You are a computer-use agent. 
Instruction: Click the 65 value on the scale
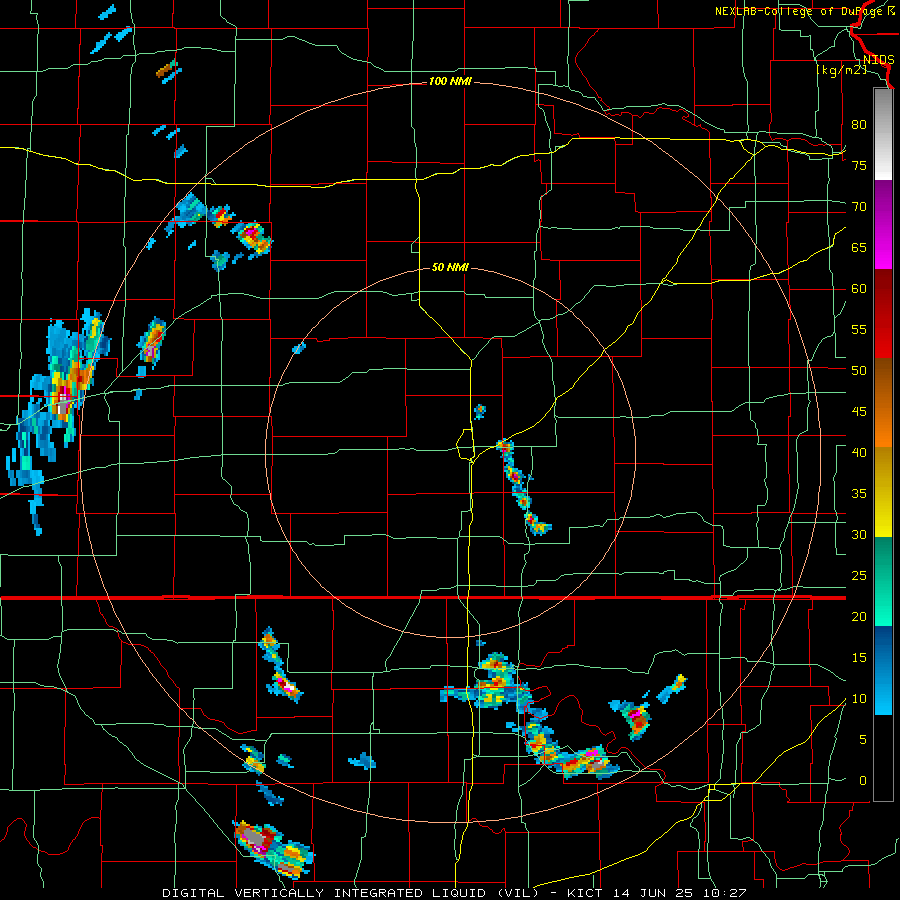pos(859,247)
